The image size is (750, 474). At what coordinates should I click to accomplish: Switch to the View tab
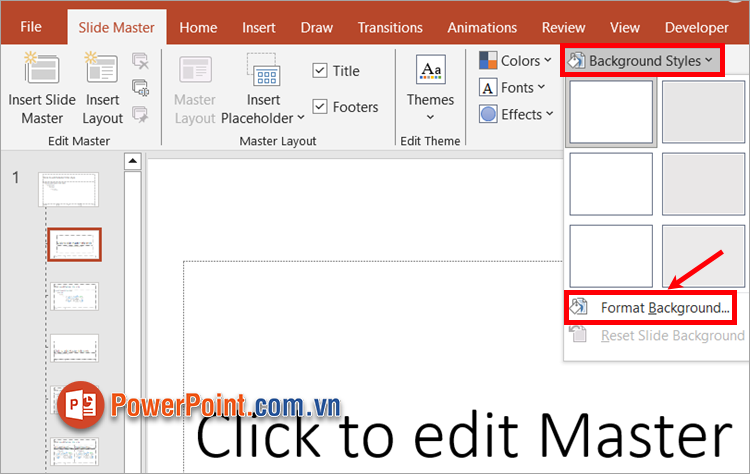pyautogui.click(x=624, y=28)
